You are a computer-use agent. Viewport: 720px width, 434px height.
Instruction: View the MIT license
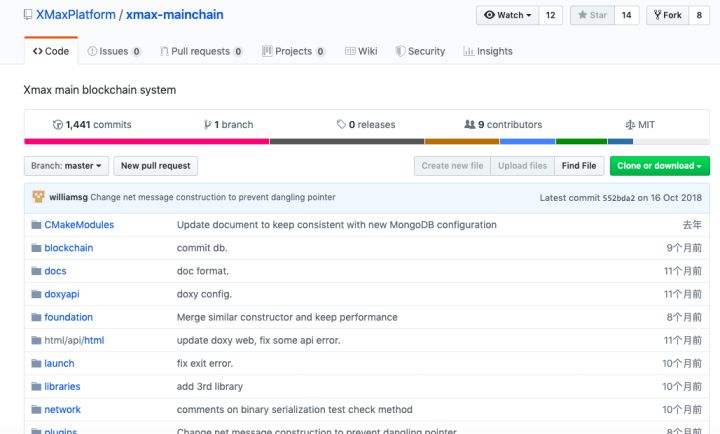pos(640,124)
